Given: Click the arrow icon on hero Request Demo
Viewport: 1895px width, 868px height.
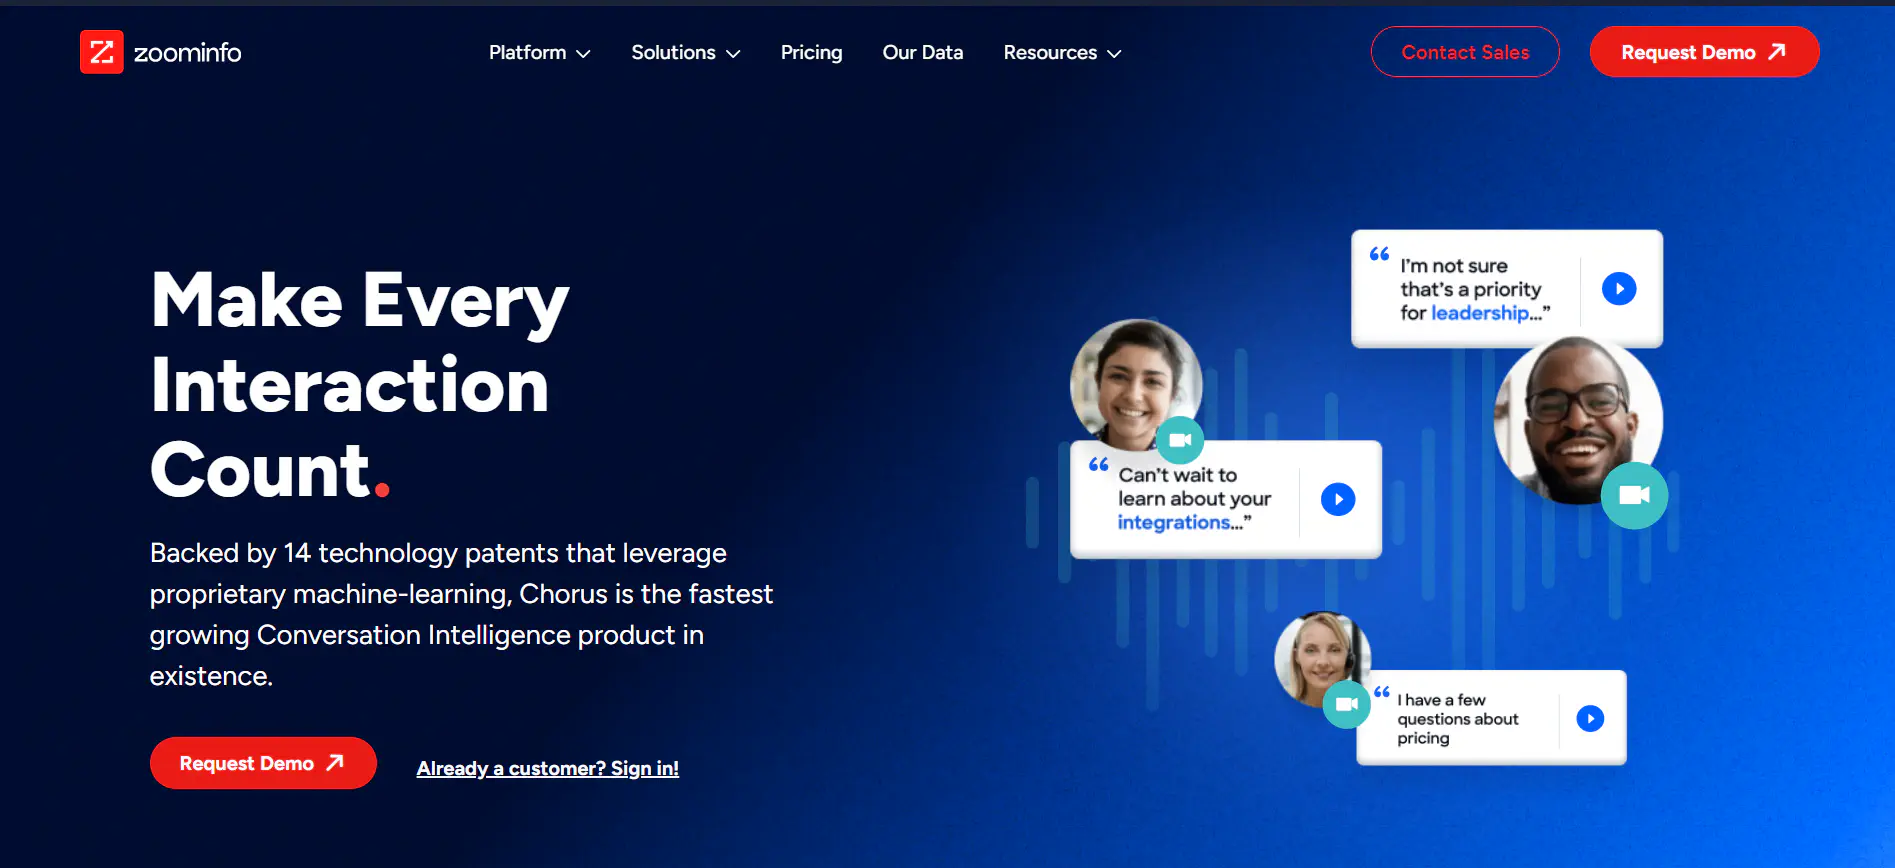Looking at the screenshot, I should [x=335, y=762].
